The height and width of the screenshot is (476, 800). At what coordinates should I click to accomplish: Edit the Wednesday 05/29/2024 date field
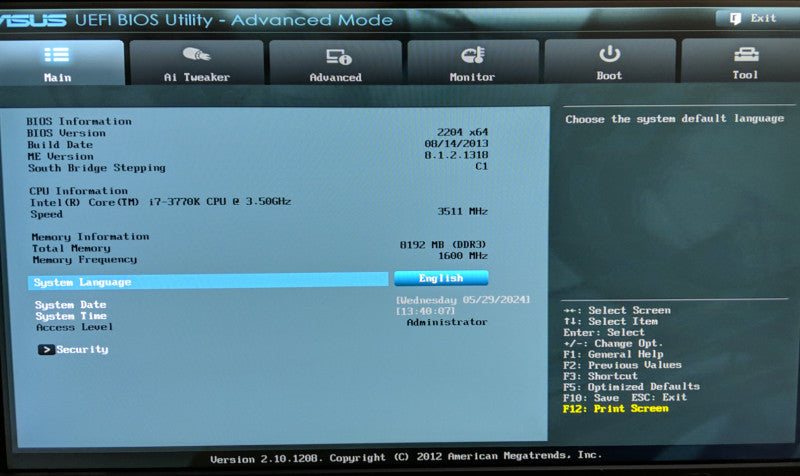pyautogui.click(x=463, y=300)
